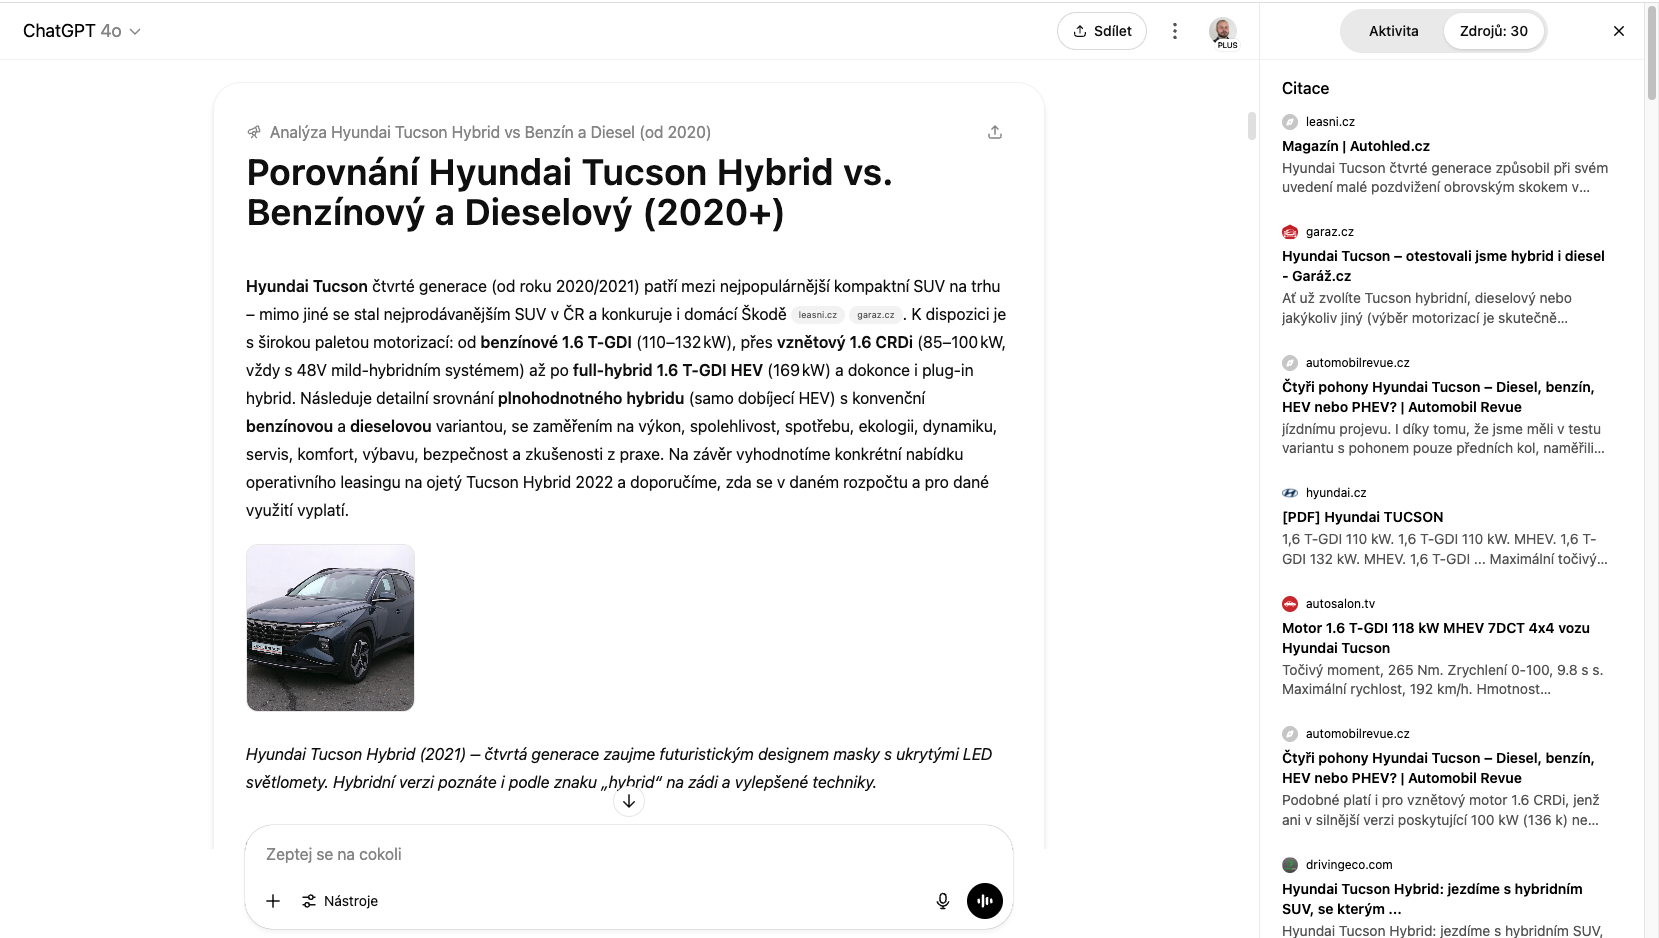Open the ChatGPT 4o model selector dropdown
The width and height of the screenshot is (1659, 938).
[x=82, y=31]
